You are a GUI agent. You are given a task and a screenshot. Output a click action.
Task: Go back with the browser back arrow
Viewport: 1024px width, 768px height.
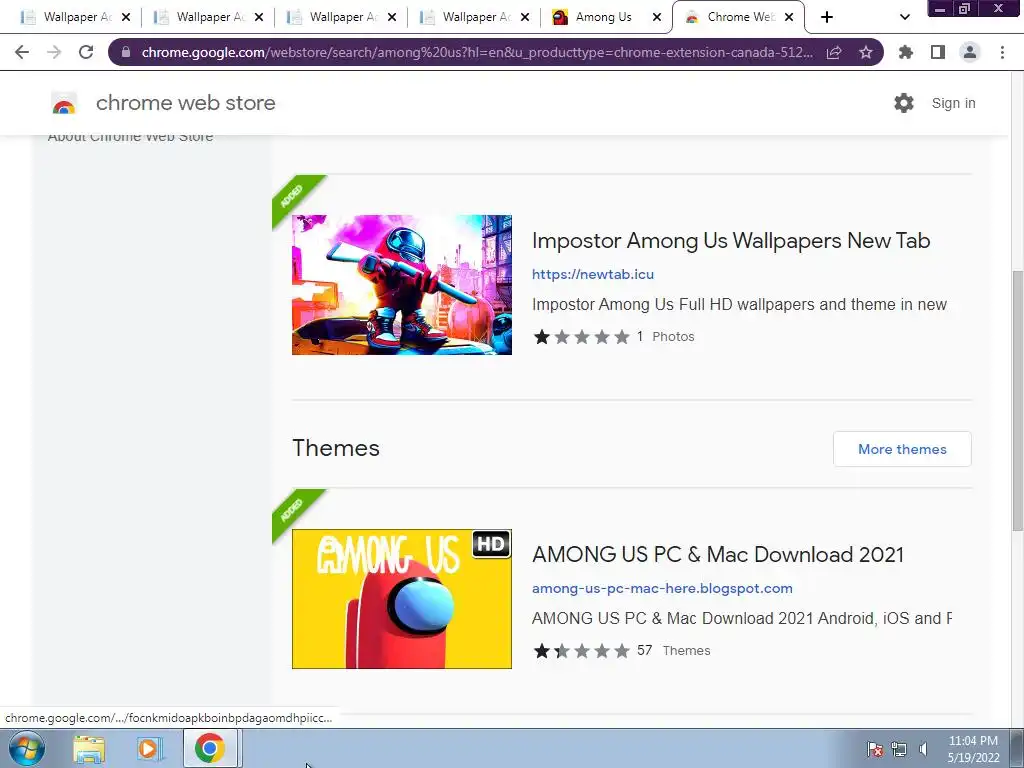pyautogui.click(x=22, y=52)
